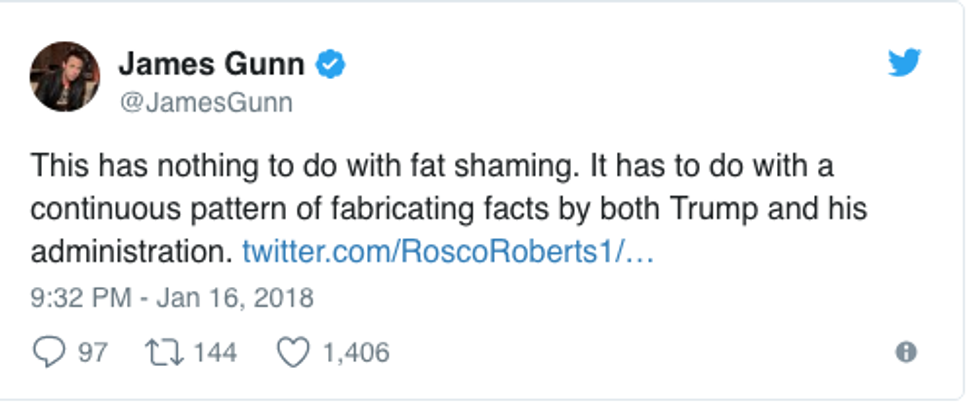Open the tweet info circle icon
Image resolution: width=980 pixels, height=410 pixels.
906,352
